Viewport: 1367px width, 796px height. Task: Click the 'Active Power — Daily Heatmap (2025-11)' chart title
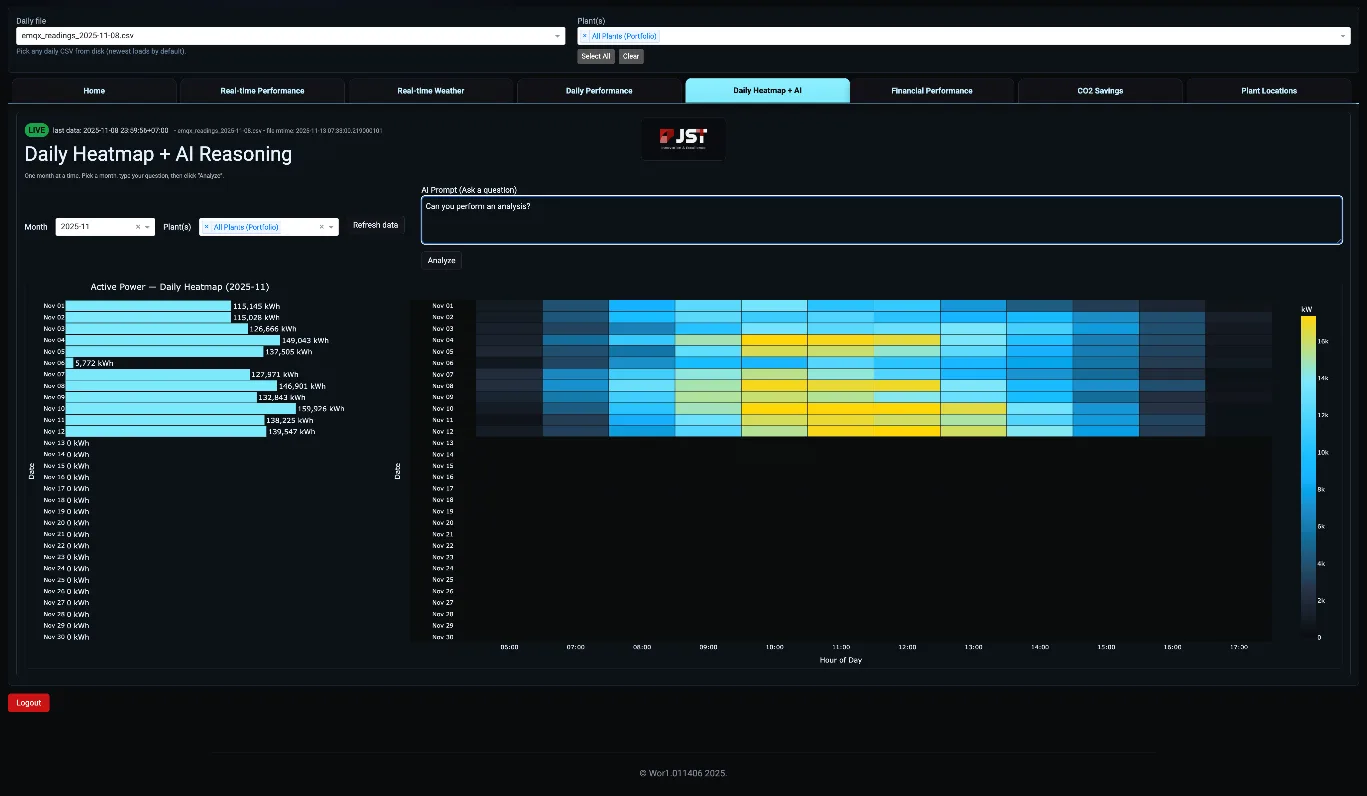(x=180, y=287)
